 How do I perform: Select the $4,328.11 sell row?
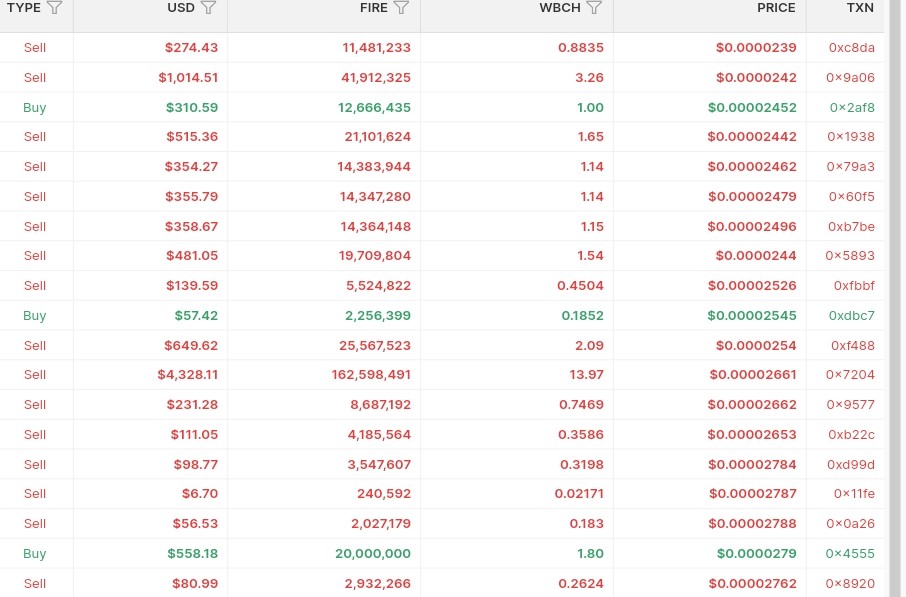tap(442, 374)
